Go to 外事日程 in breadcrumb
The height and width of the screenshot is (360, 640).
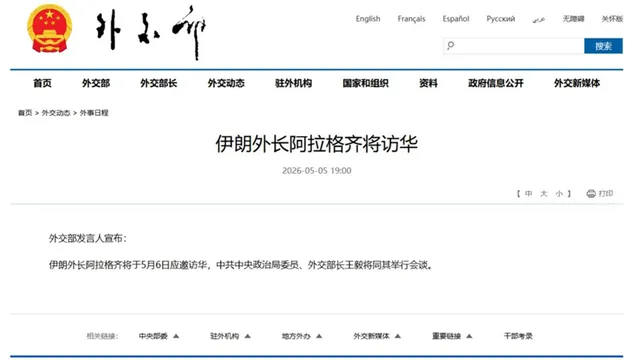click(94, 113)
